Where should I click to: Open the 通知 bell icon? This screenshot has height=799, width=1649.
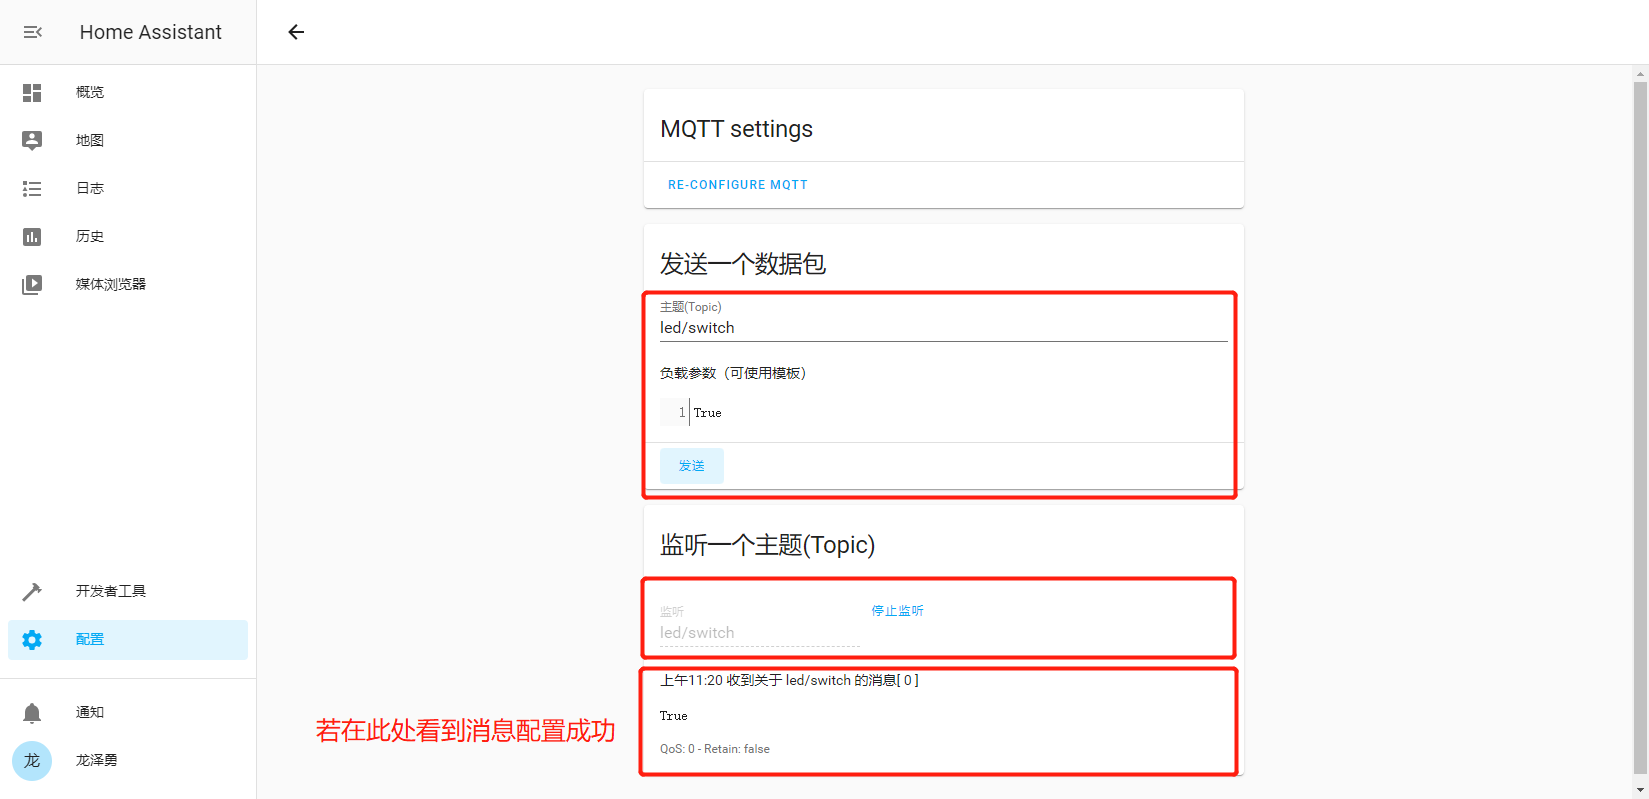coord(32,712)
